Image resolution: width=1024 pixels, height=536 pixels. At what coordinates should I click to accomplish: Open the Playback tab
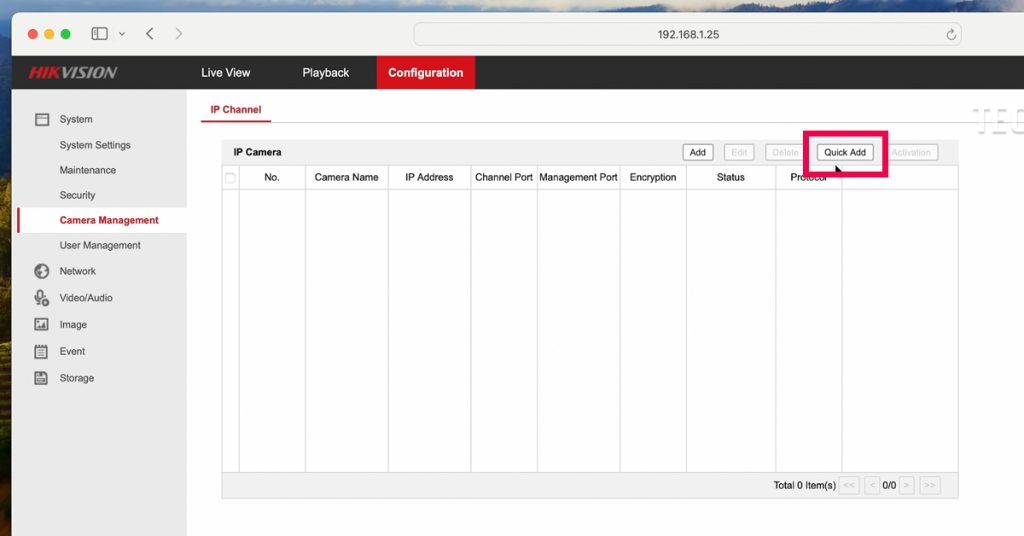[x=326, y=73]
